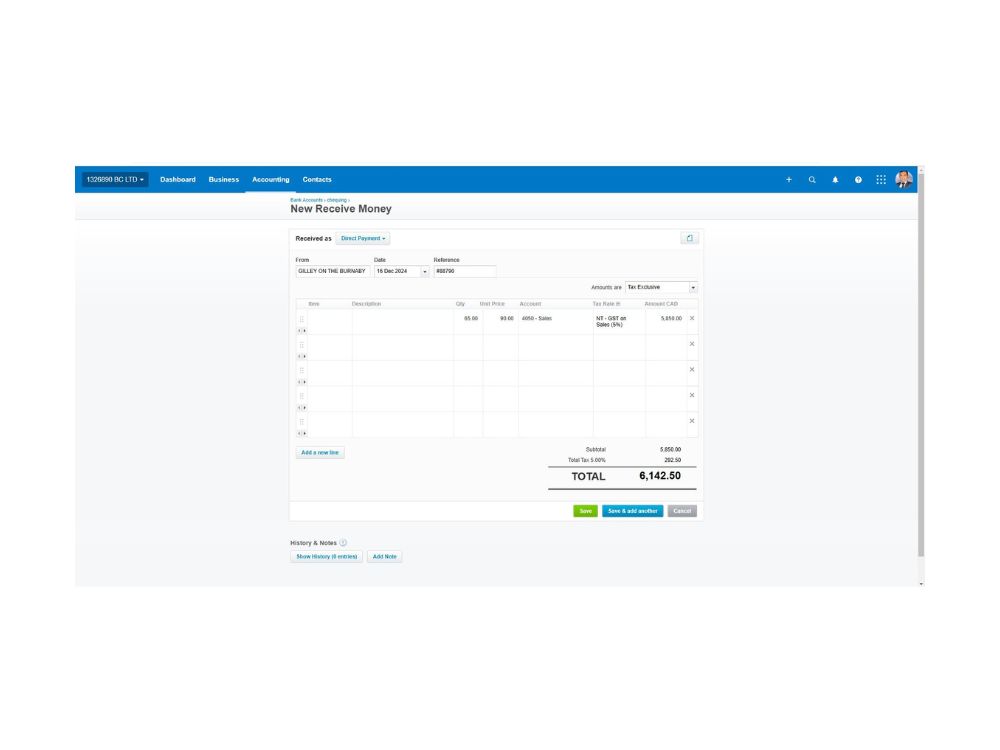
Task: Delete the last empty line item
Action: tap(692, 421)
